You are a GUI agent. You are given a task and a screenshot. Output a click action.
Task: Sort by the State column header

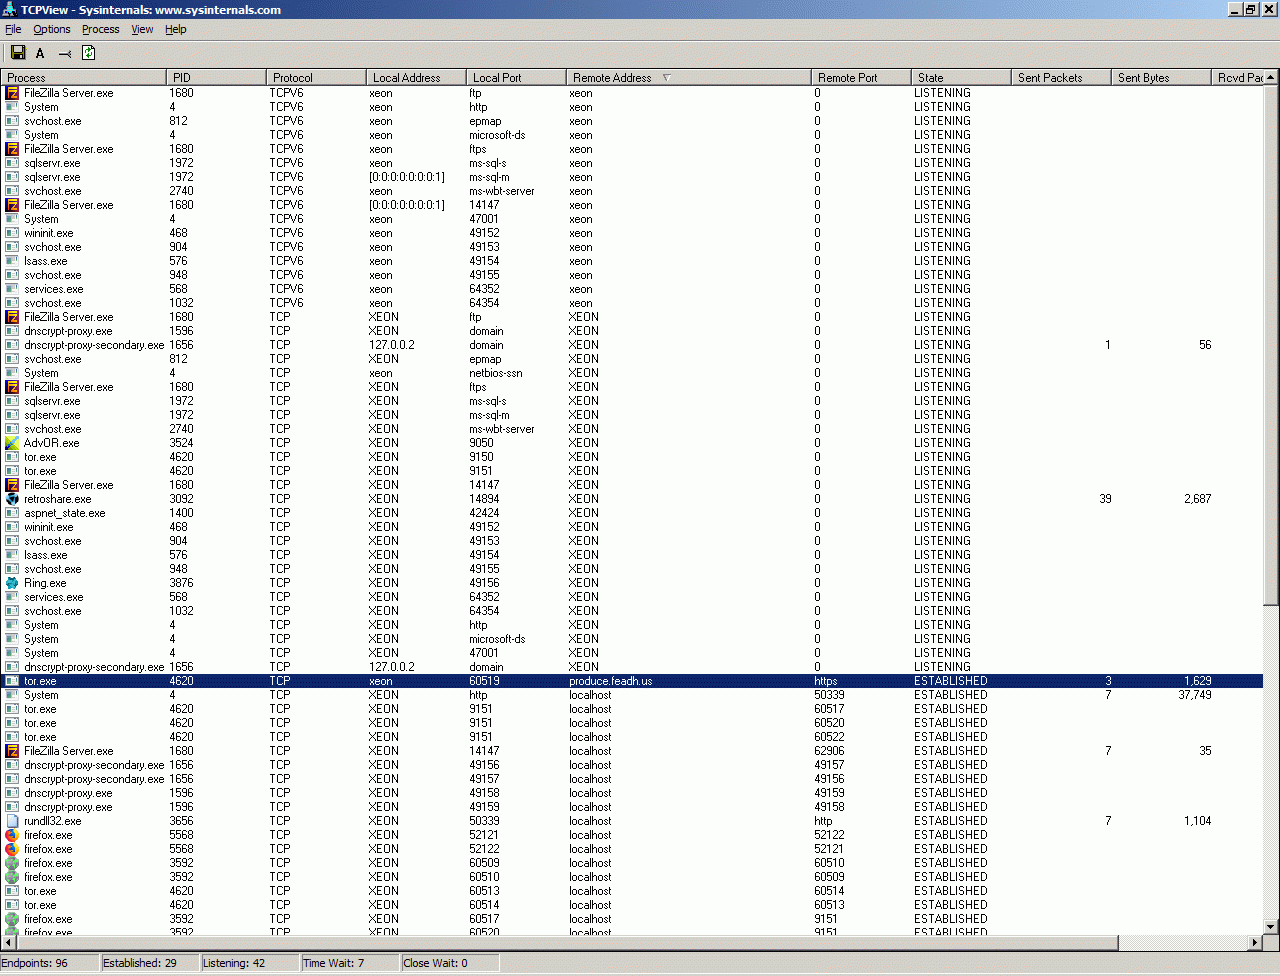961,77
